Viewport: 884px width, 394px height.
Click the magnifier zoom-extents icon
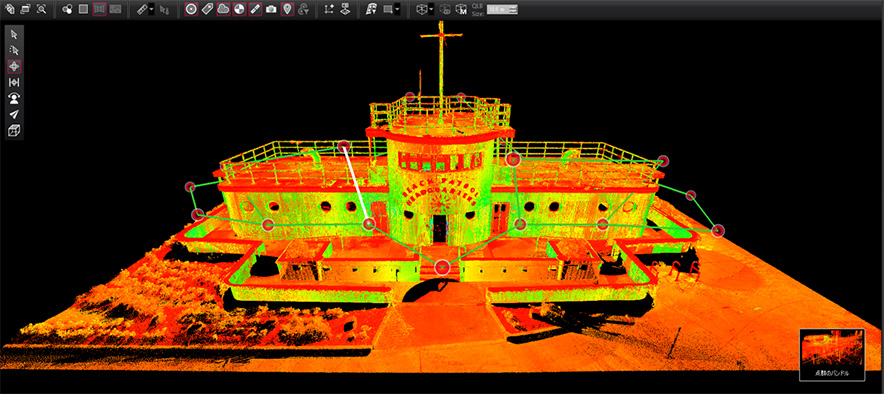[41, 9]
